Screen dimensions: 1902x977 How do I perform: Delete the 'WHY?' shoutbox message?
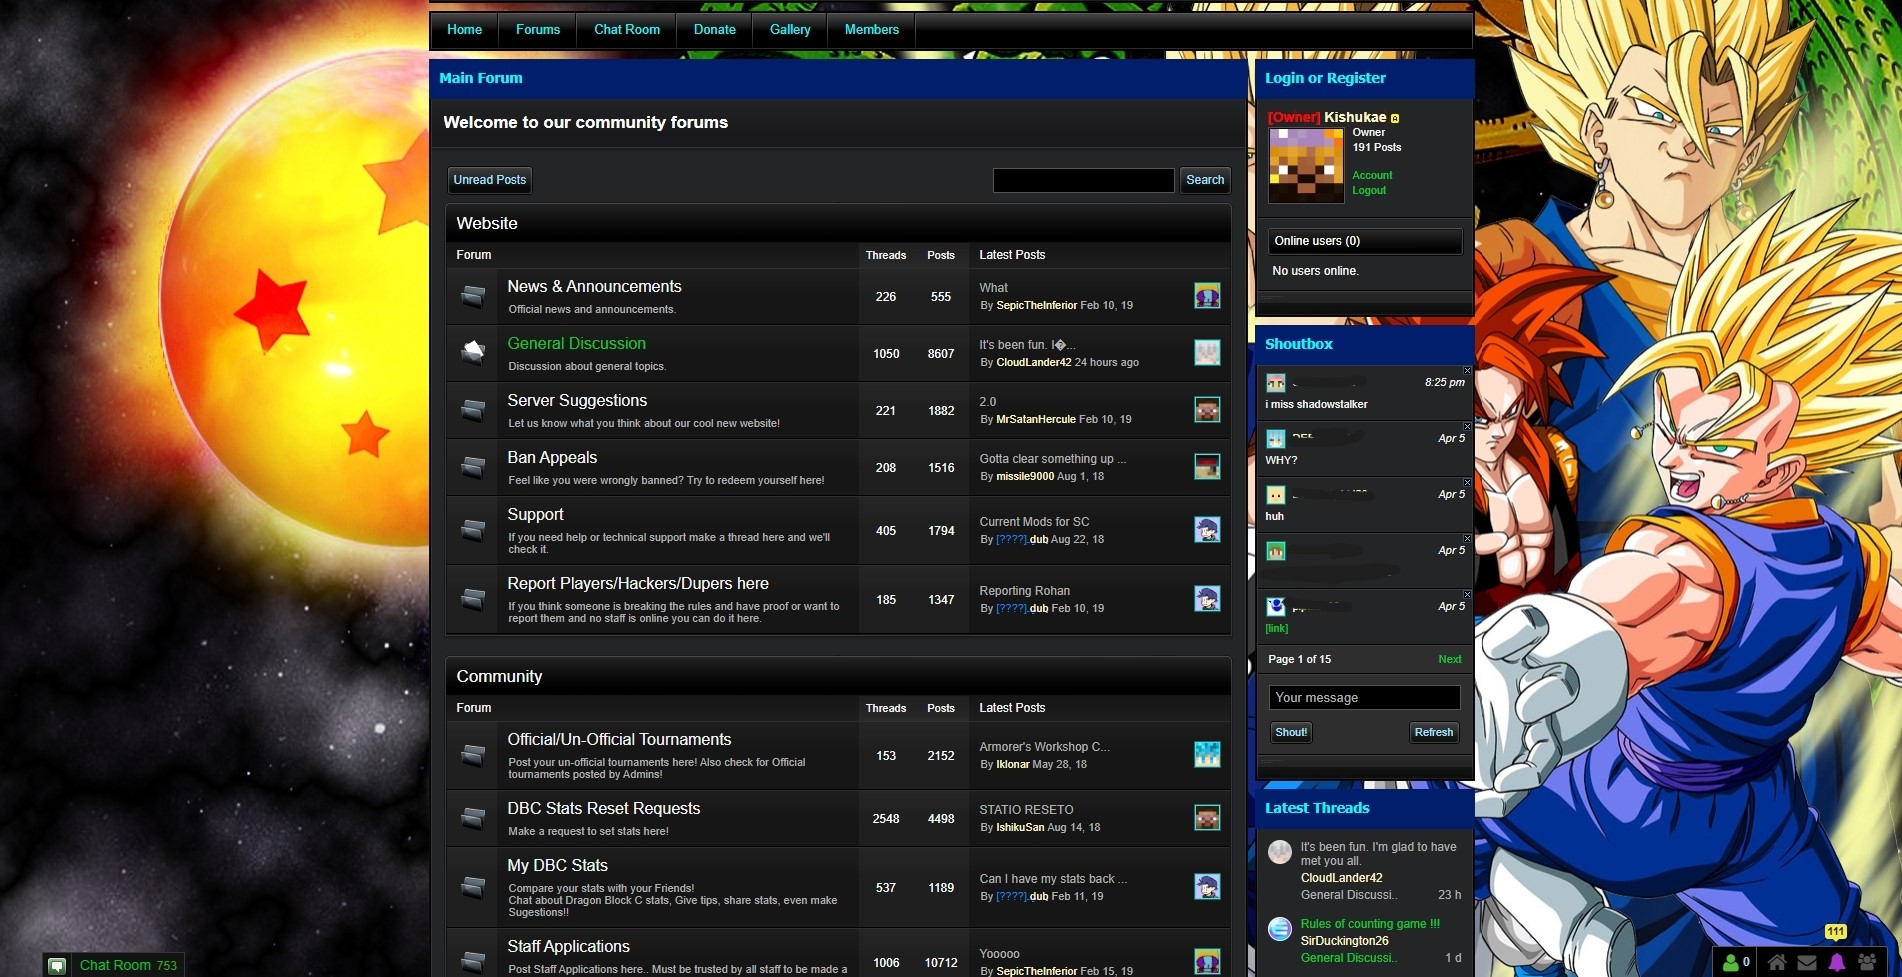[x=1467, y=427]
